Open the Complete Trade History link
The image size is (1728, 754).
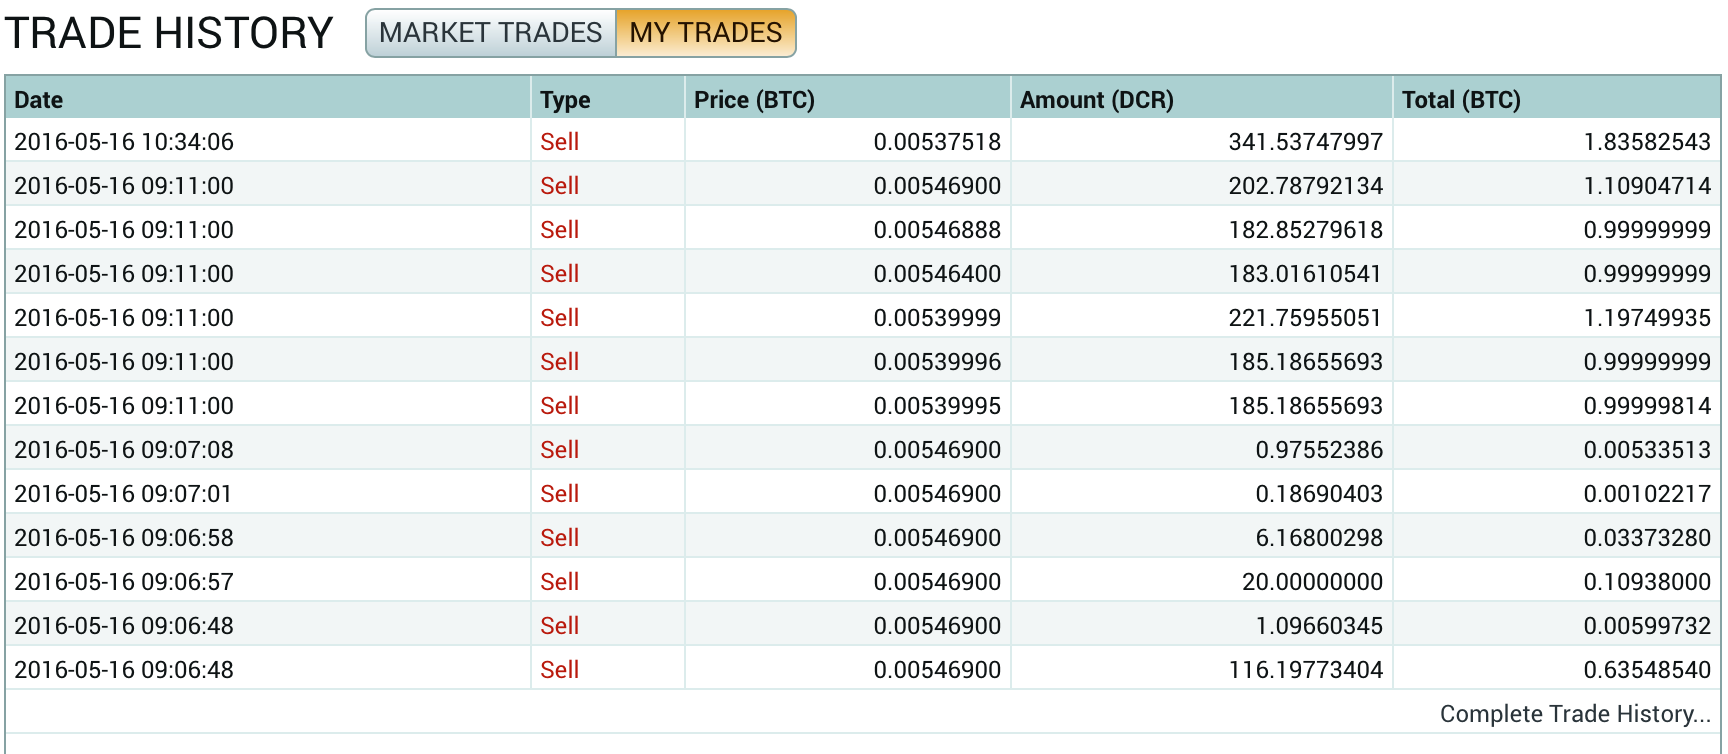click(1575, 714)
